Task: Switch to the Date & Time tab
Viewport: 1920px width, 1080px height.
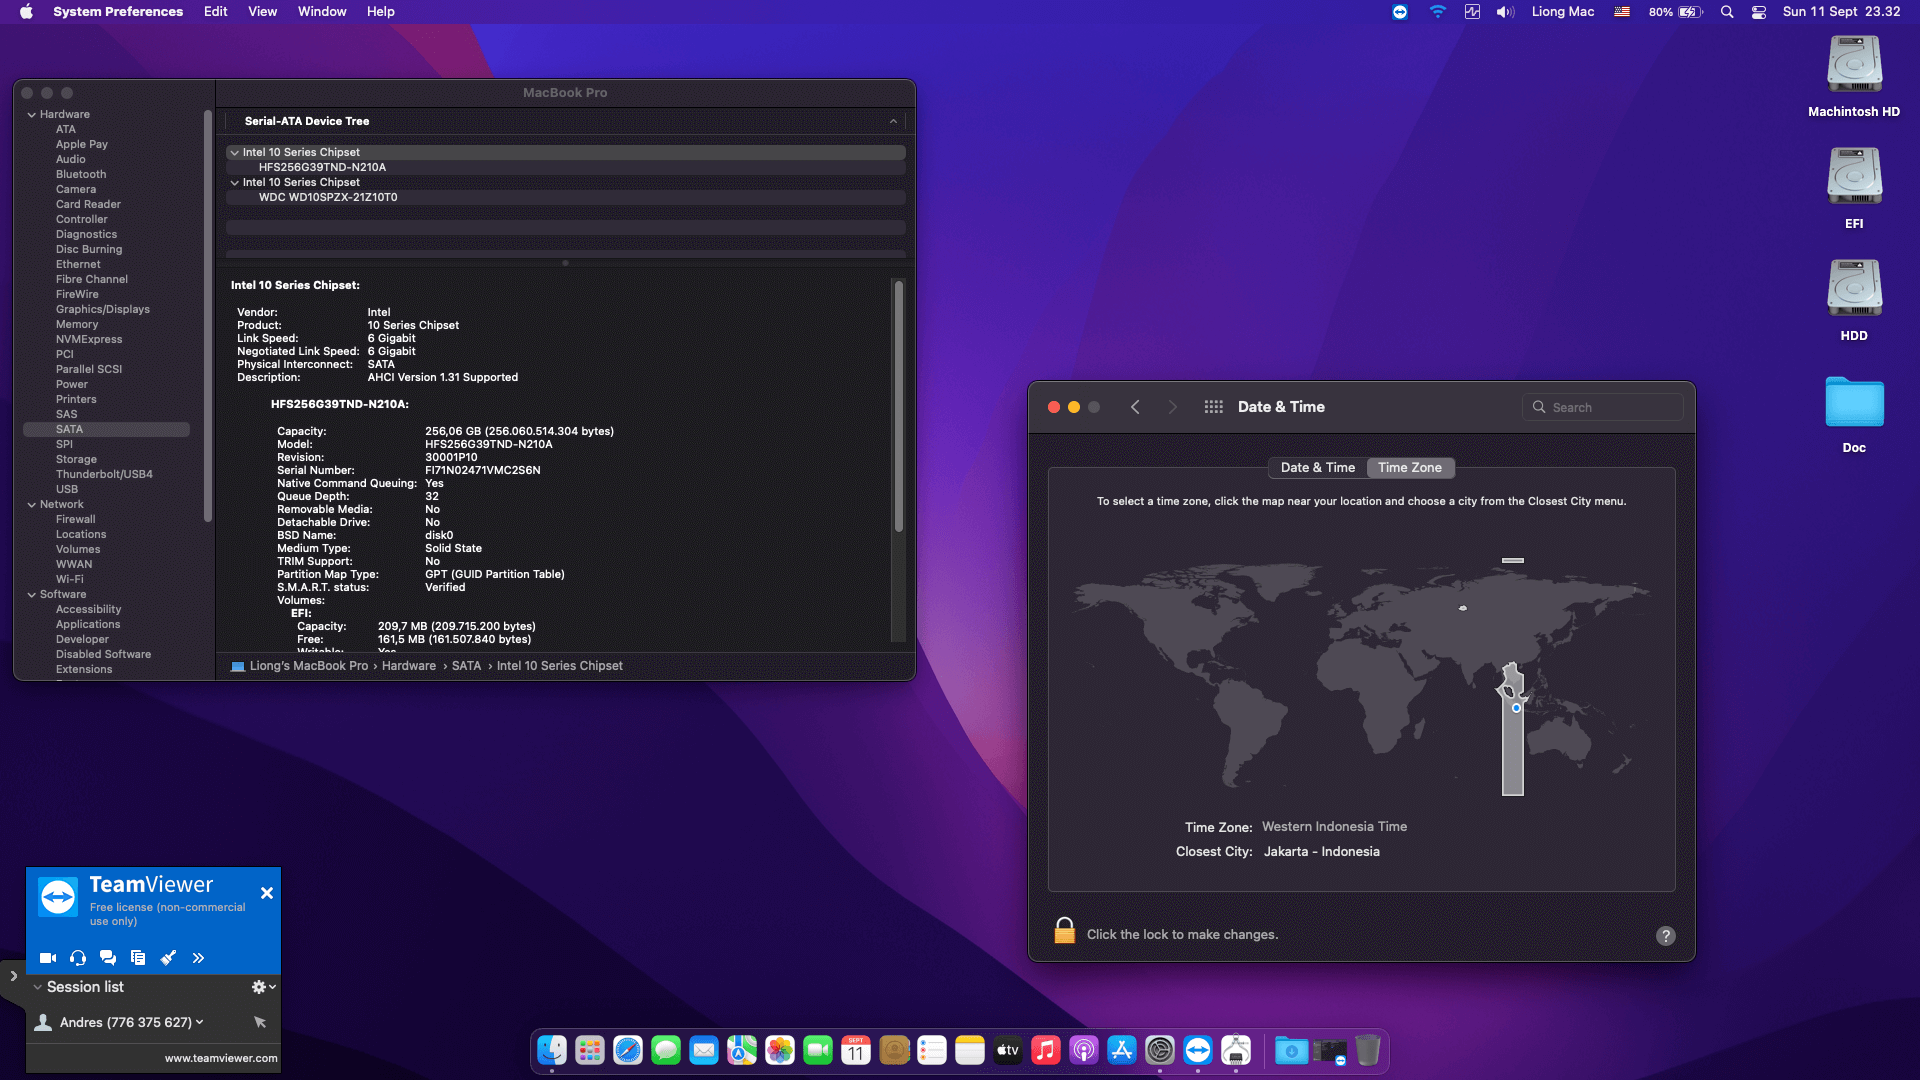Action: 1317,467
